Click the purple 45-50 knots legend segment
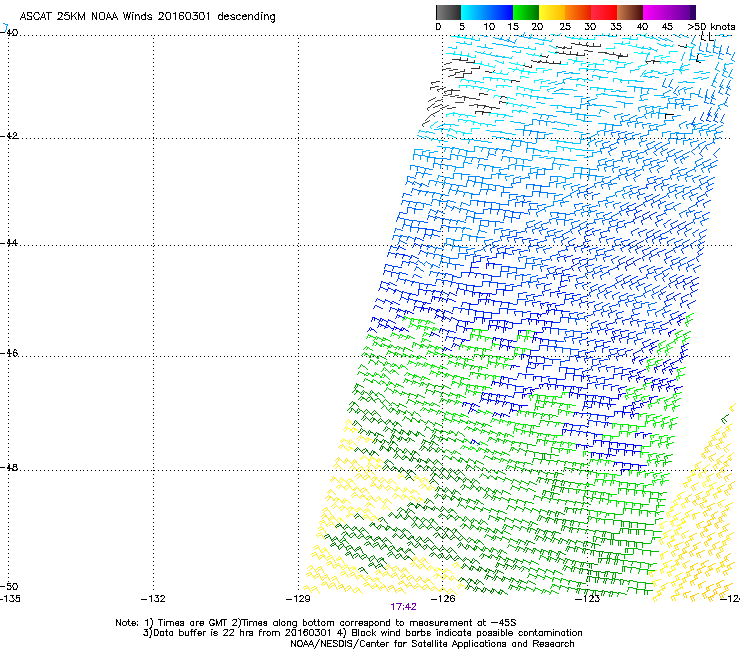This screenshot has height=650, width=740. tap(682, 12)
